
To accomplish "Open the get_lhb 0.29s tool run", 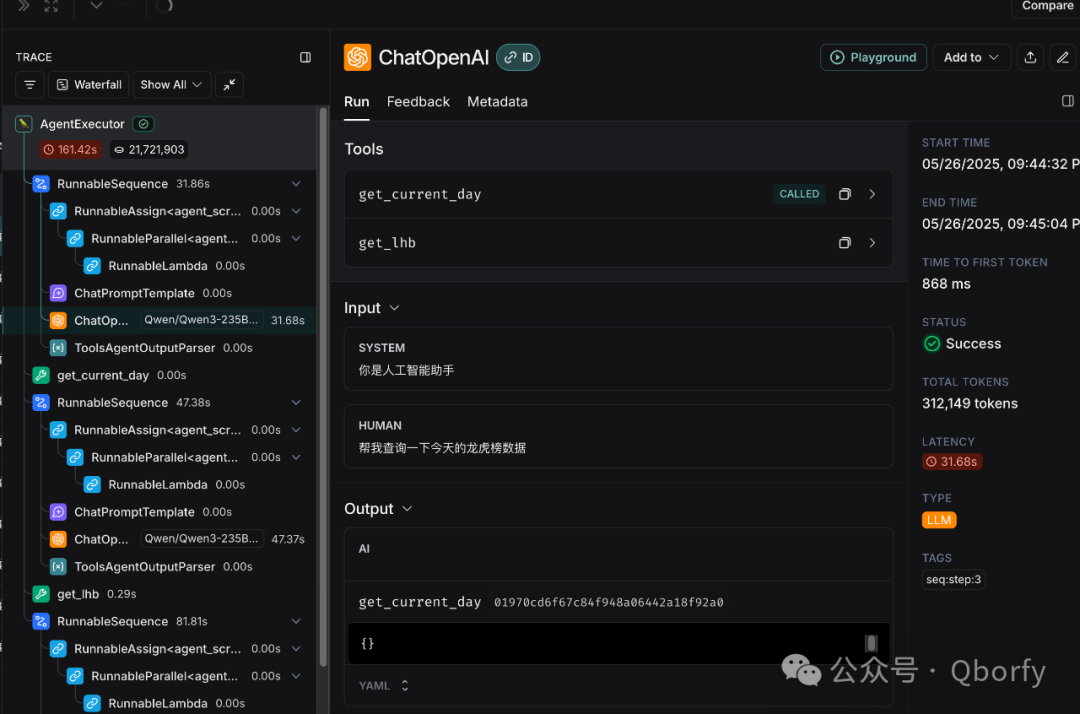I will [x=96, y=594].
